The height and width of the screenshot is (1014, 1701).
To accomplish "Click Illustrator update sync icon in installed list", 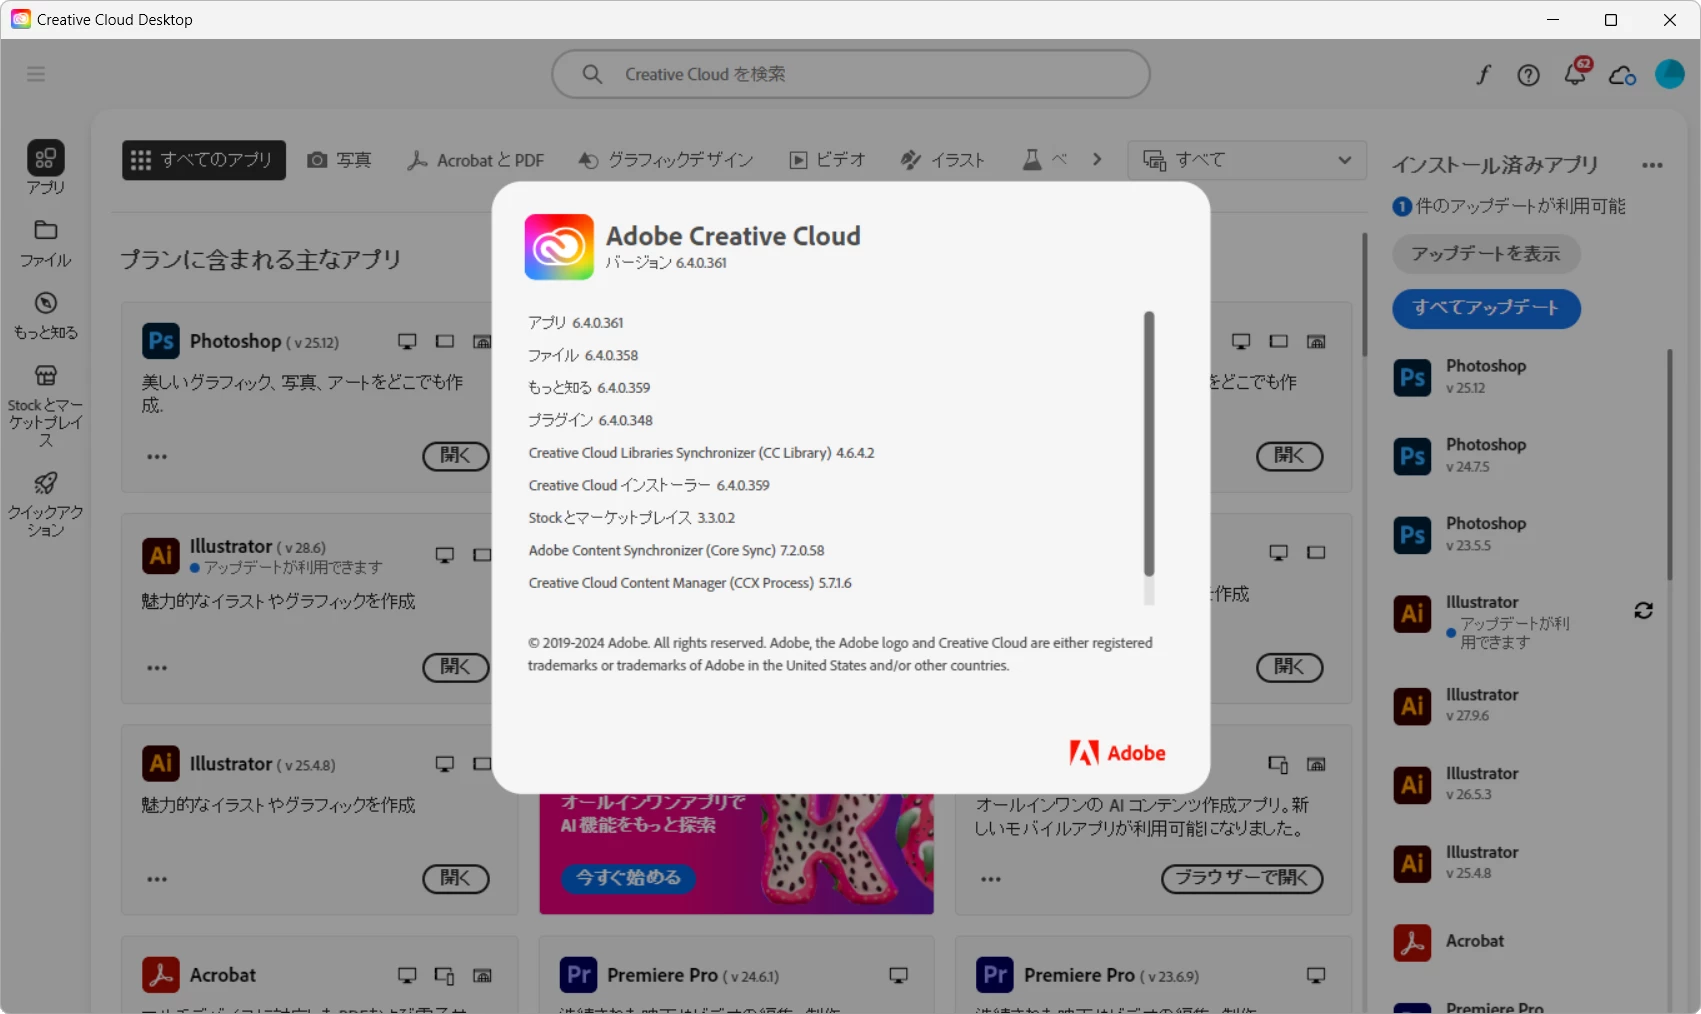I will tap(1643, 610).
